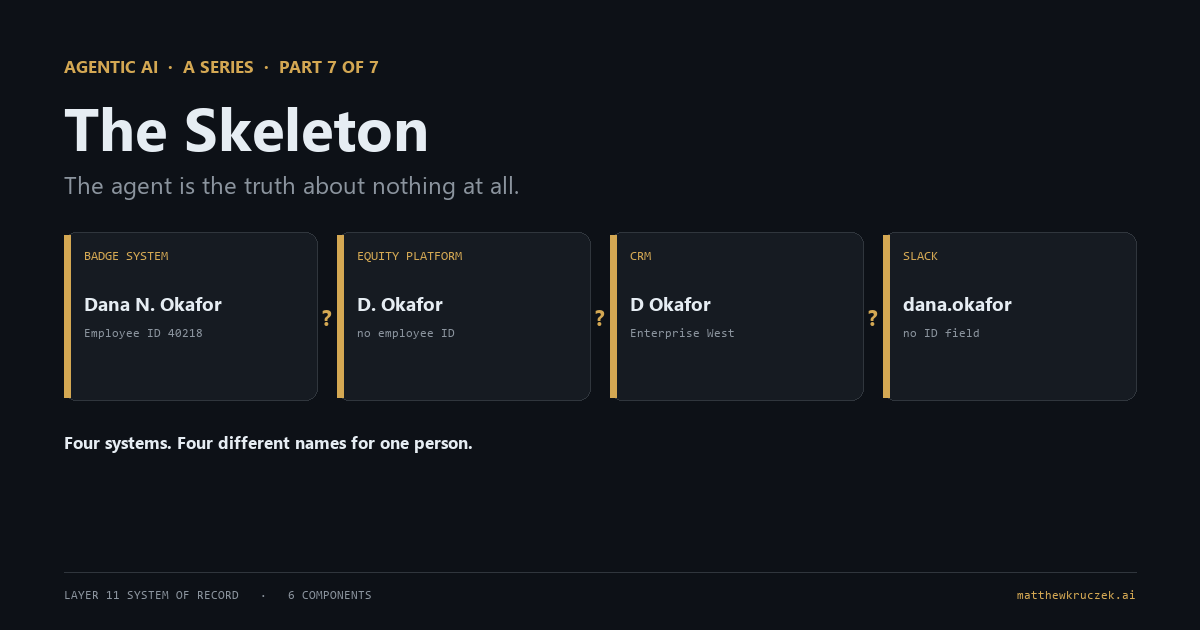The image size is (1200, 630).
Task: Open the matthewkruczek.ai link
Action: 1076,595
